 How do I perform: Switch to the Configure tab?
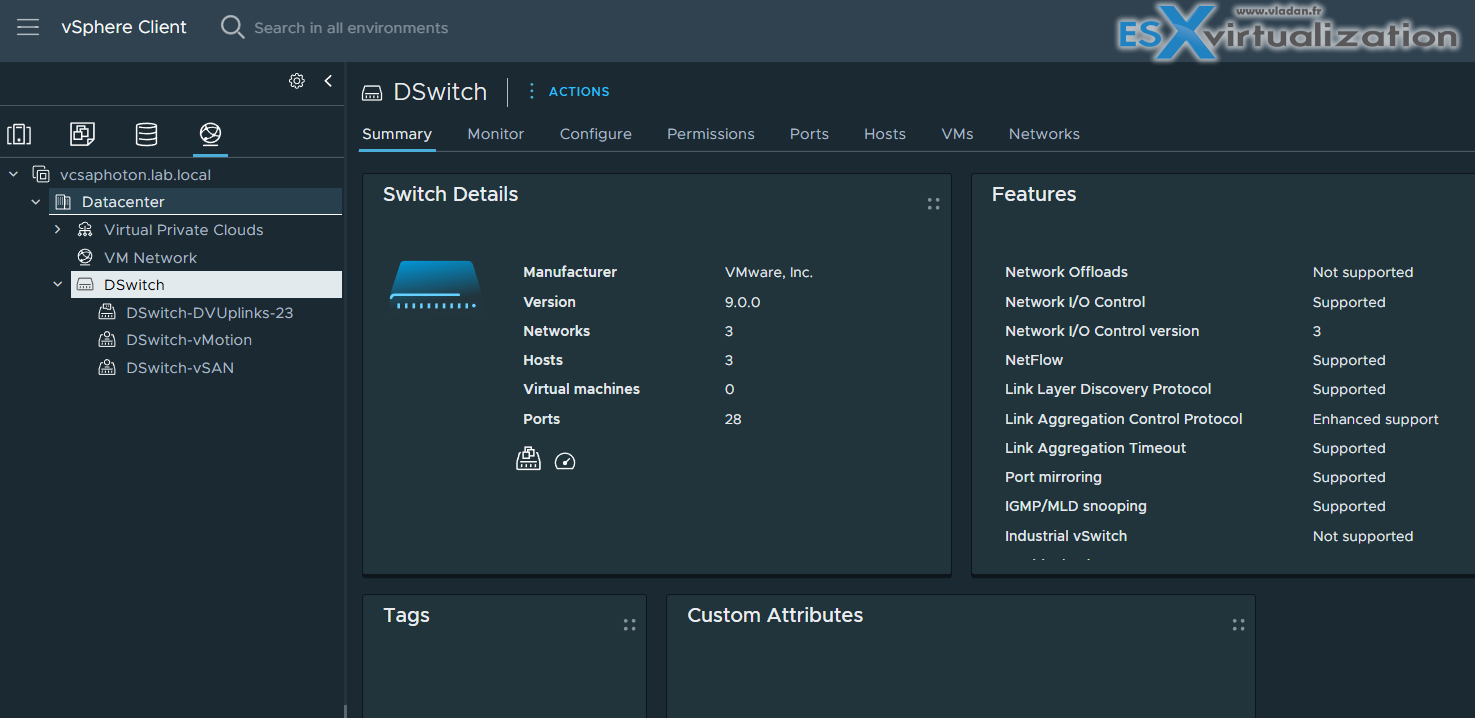[596, 134]
